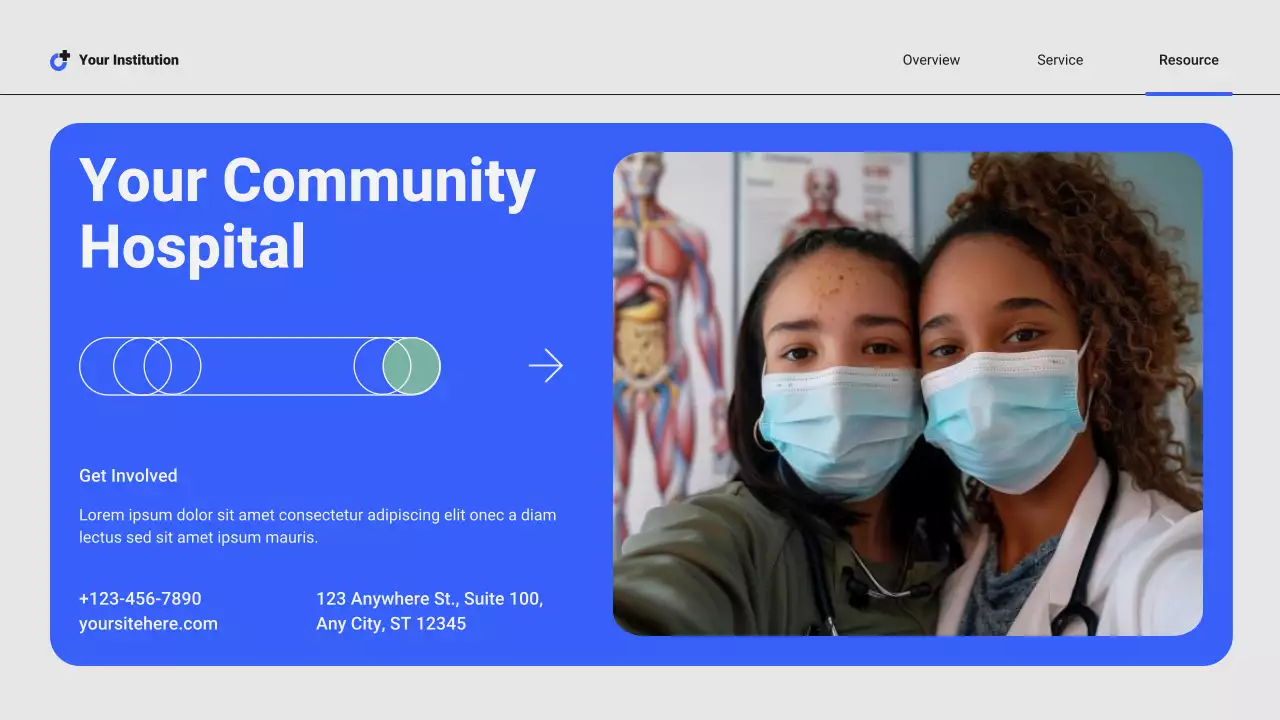The width and height of the screenshot is (1280, 720).
Task: Click the pill-shaped capsule outline graphic
Action: [260, 366]
